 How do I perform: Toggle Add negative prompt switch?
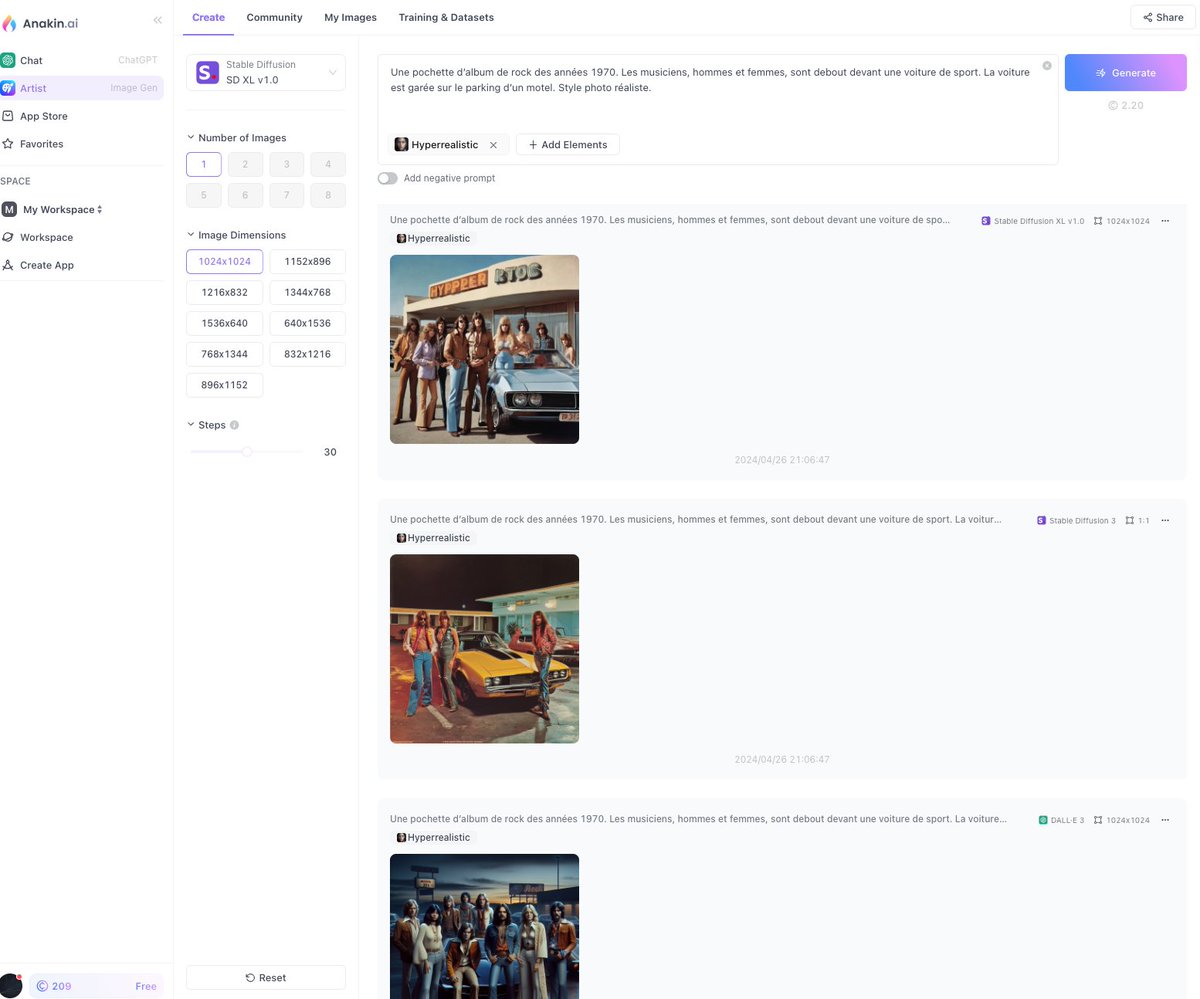[387, 178]
